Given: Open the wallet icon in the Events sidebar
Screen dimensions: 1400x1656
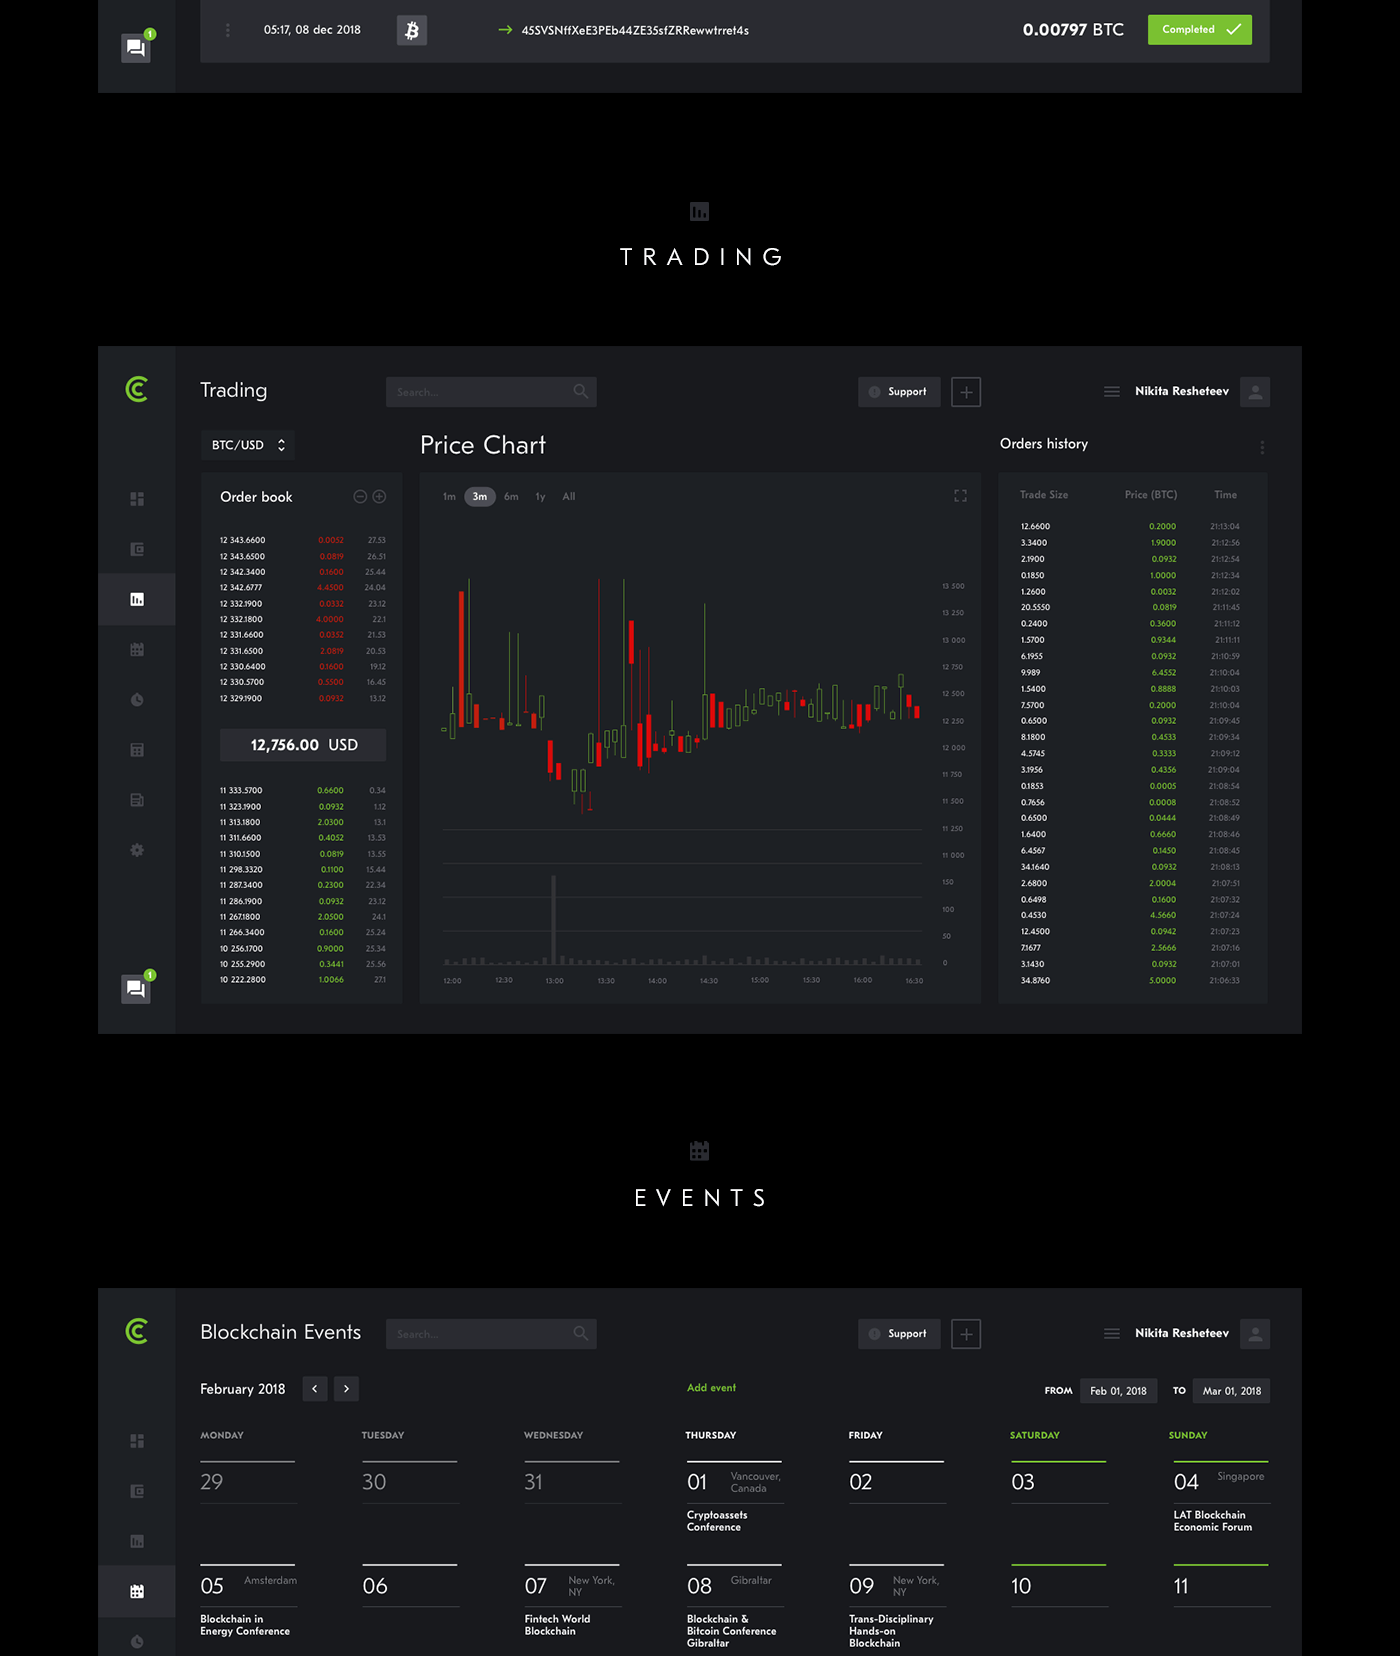Looking at the screenshot, I should coord(137,1491).
